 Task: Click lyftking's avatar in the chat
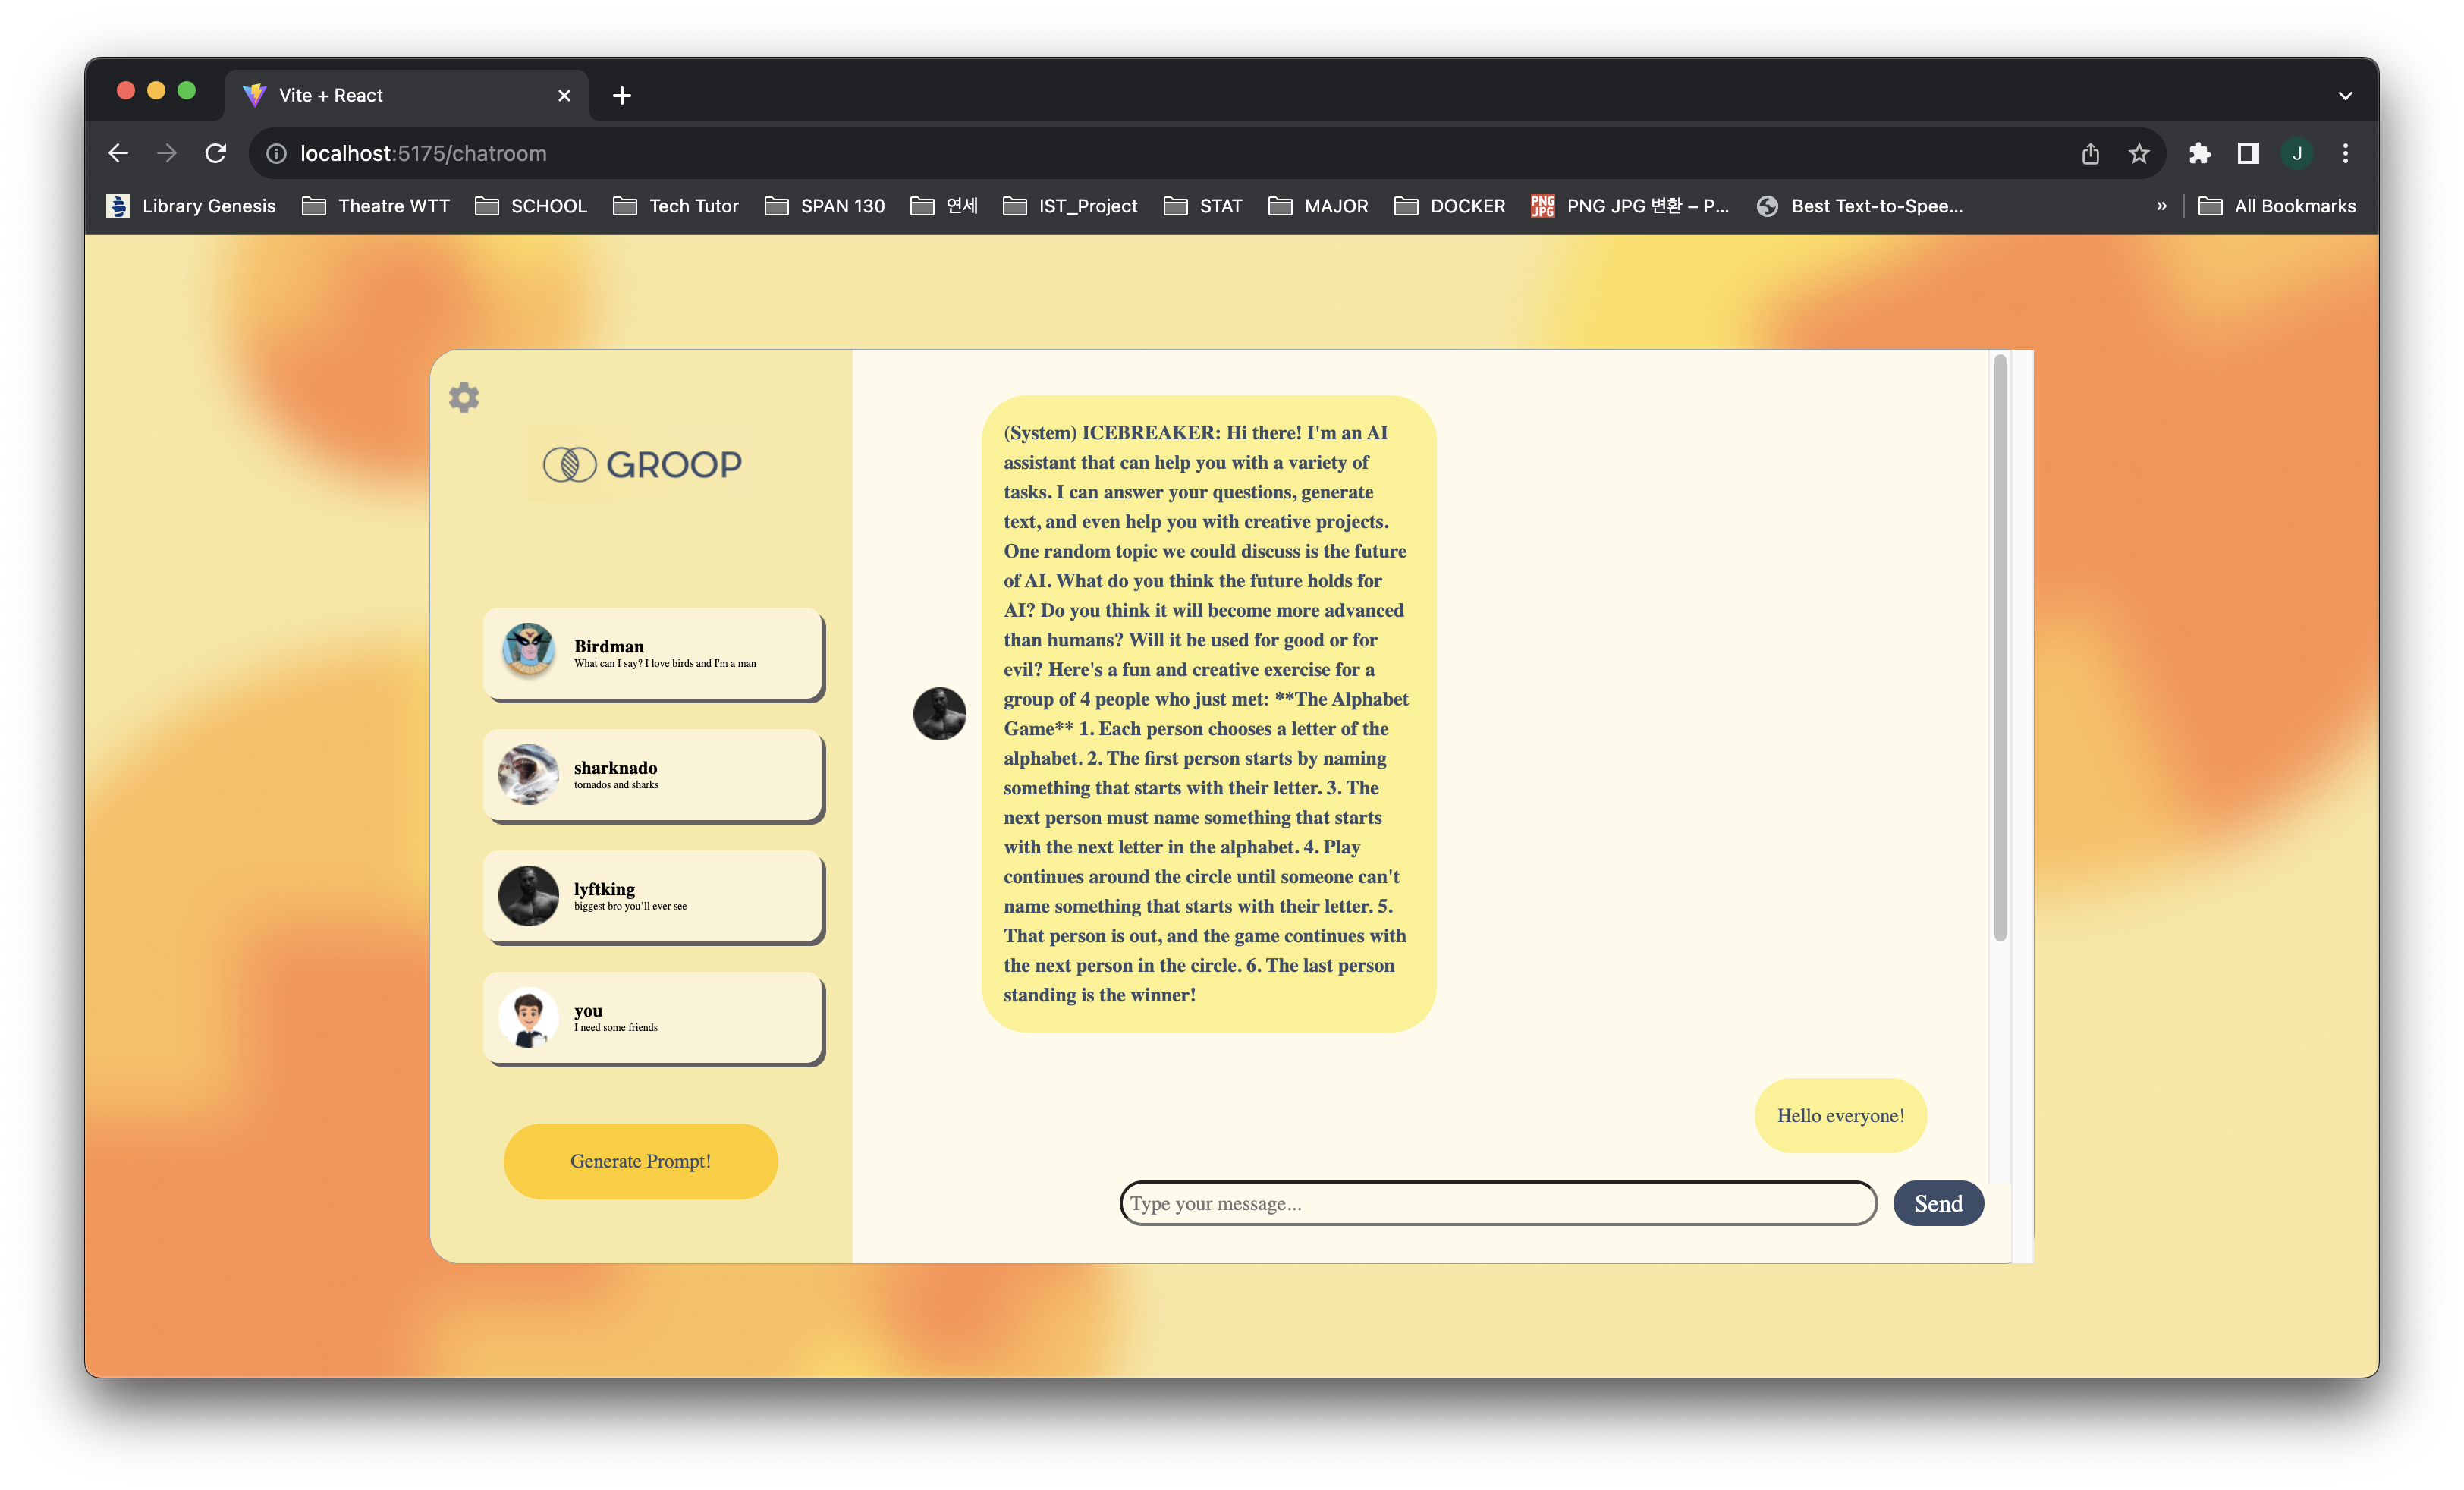939,713
